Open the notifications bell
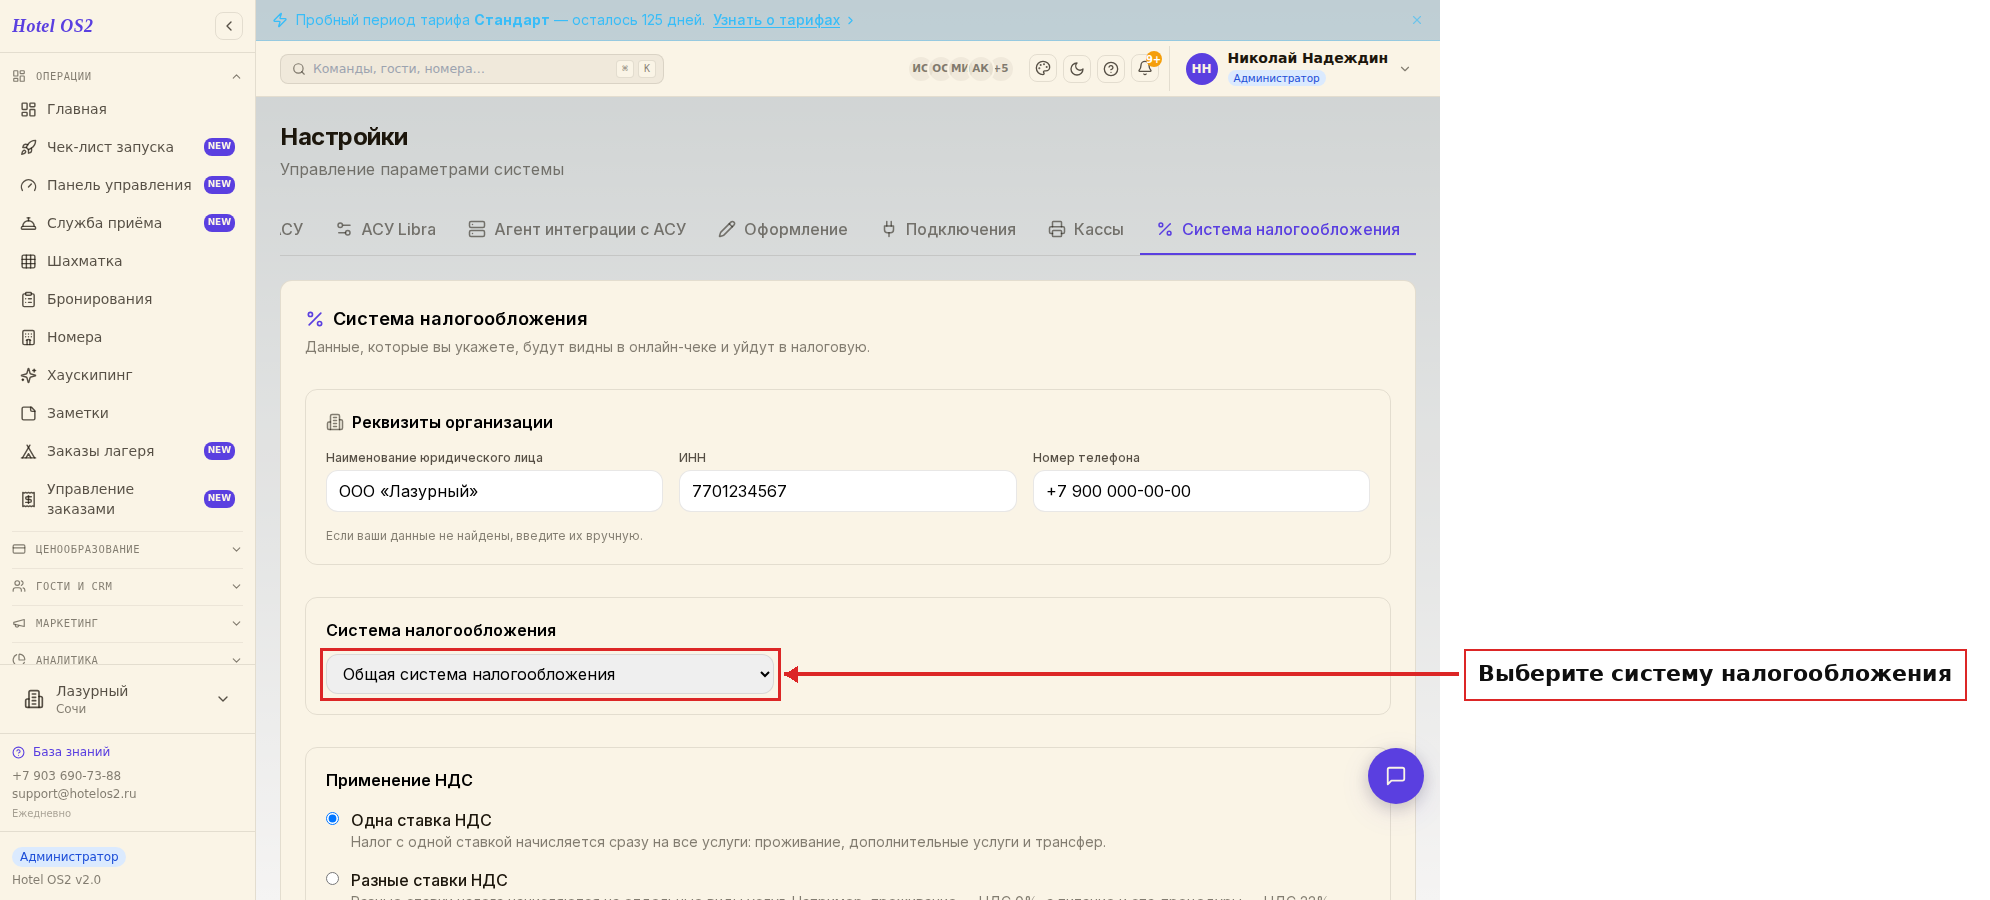 pos(1145,69)
